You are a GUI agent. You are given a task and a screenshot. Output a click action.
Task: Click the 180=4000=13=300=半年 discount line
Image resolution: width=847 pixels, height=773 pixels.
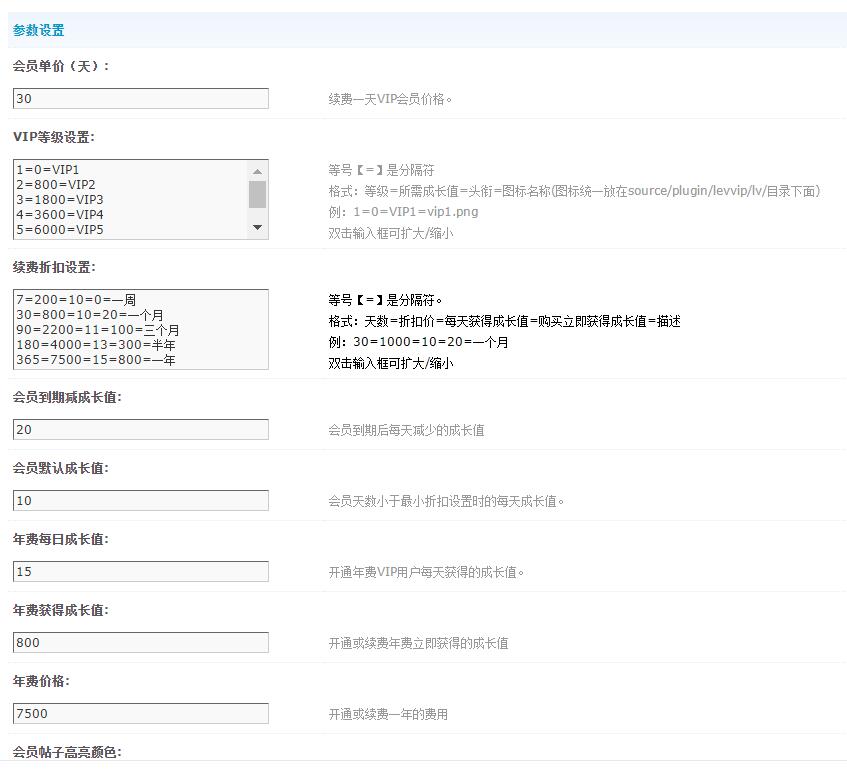96,345
